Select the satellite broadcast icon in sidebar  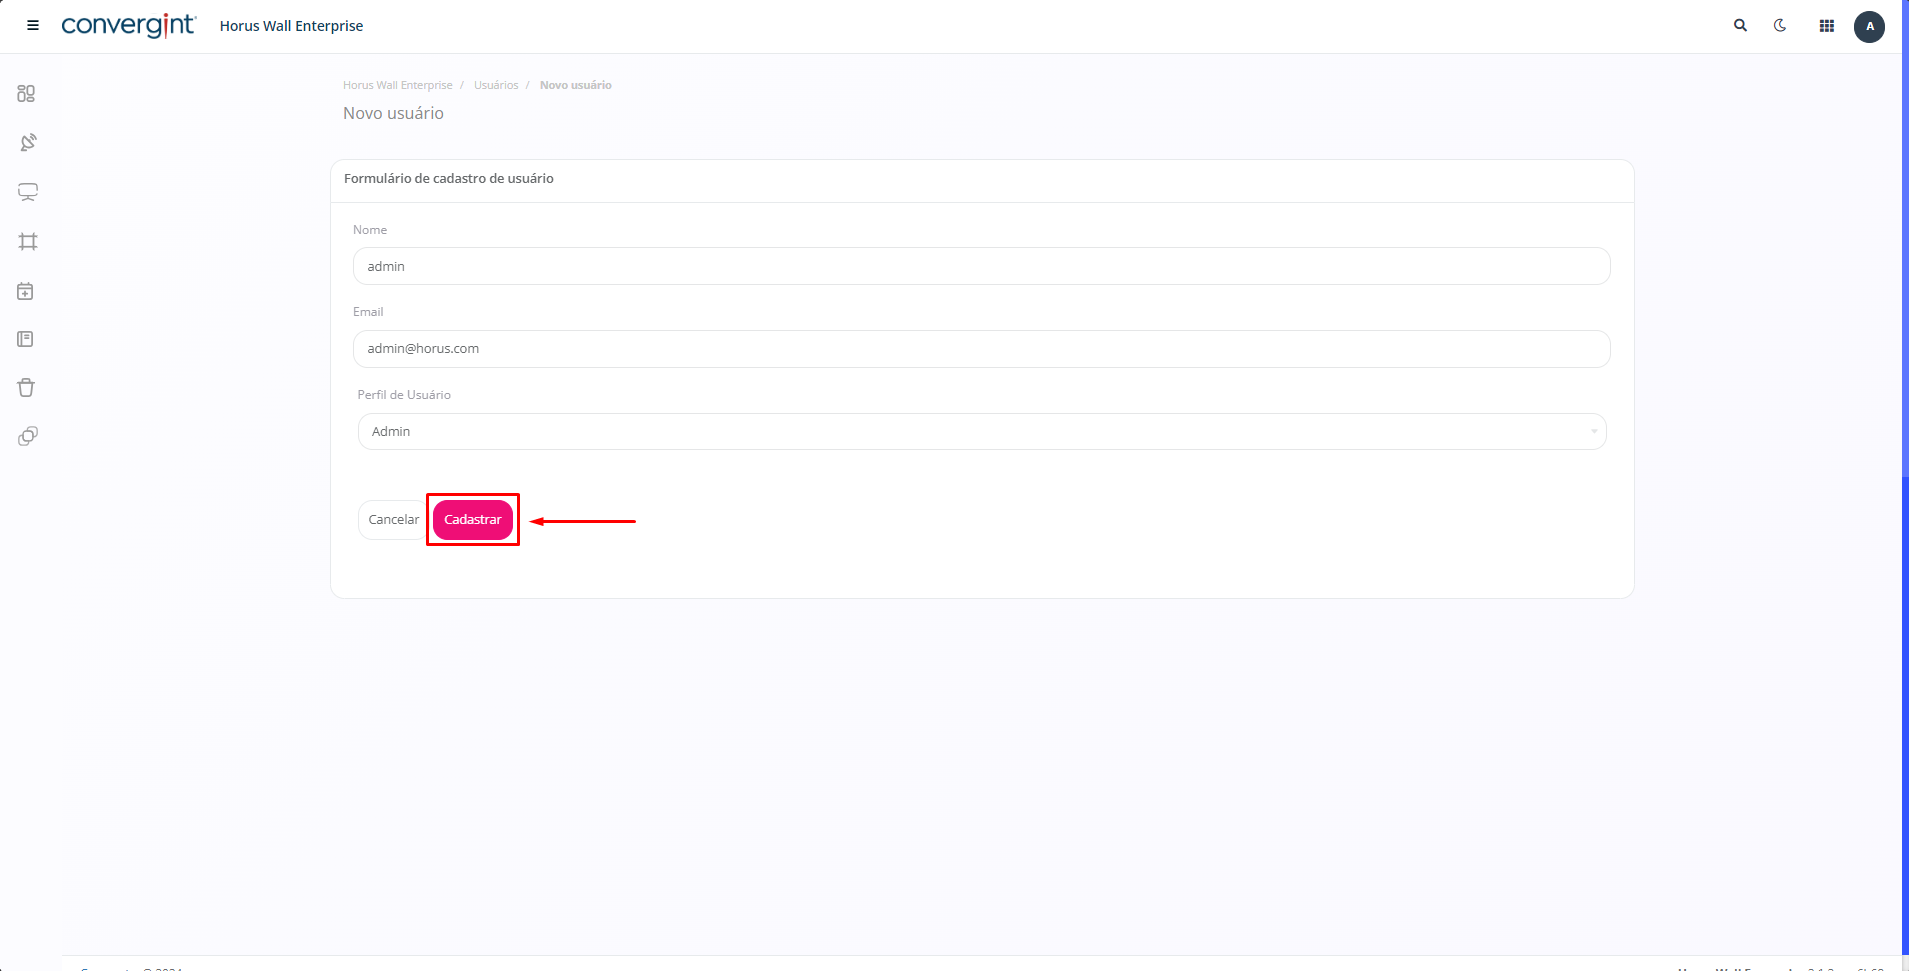tap(27, 142)
